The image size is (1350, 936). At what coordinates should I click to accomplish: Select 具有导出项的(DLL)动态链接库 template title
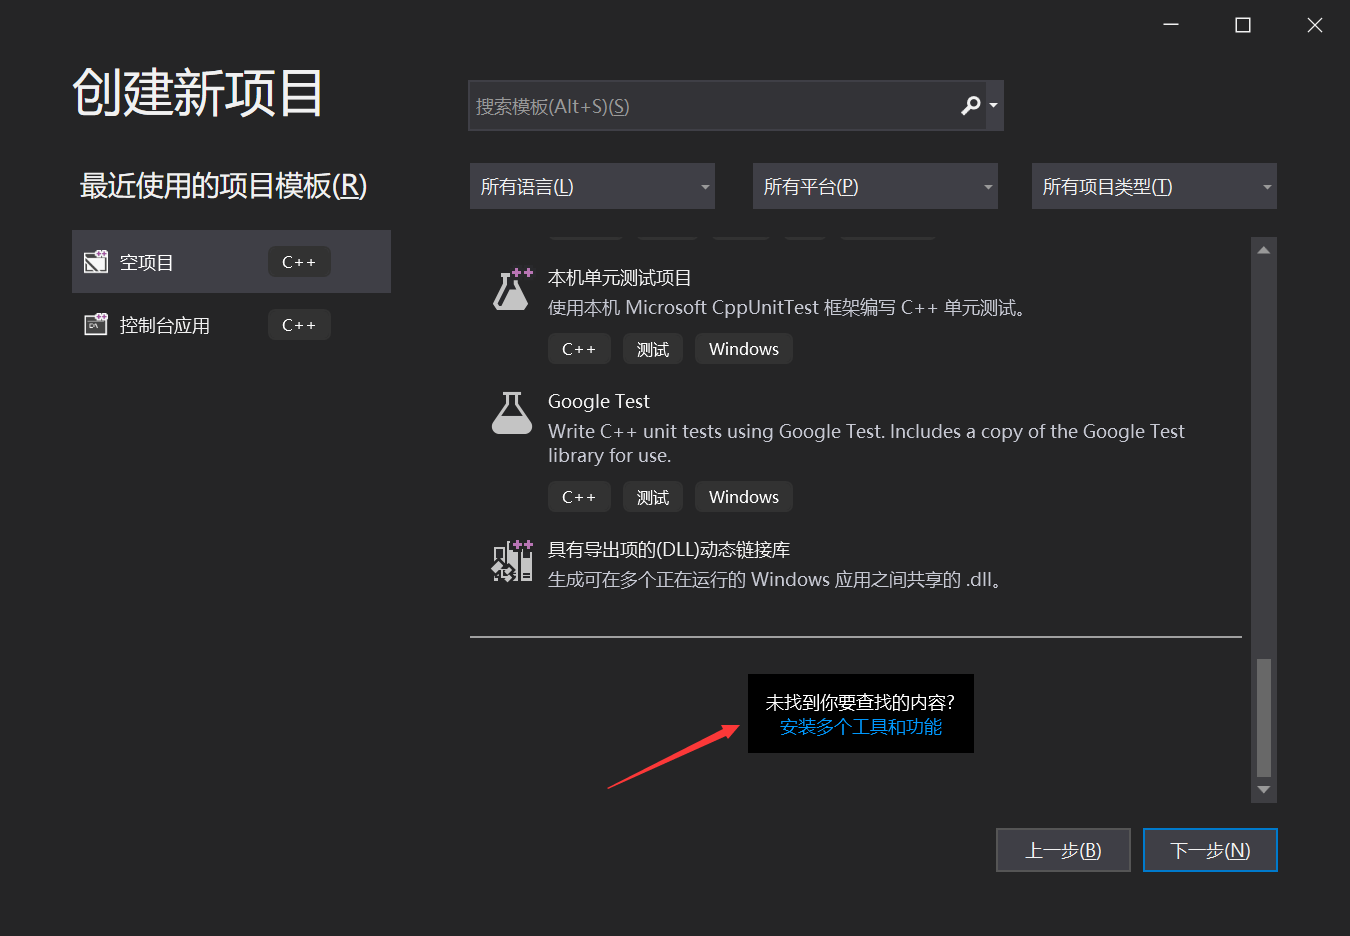[x=669, y=550]
